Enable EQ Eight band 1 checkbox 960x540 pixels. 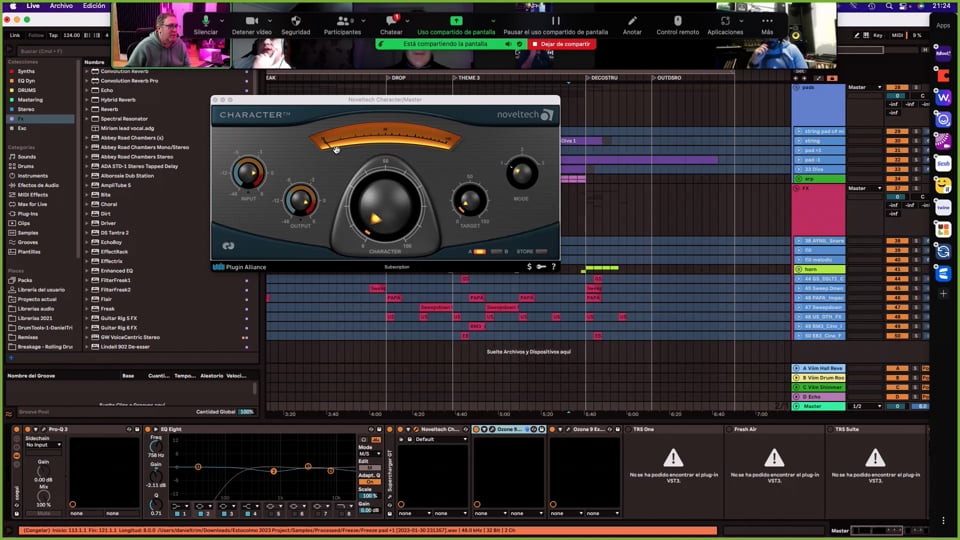pyautogui.click(x=177, y=514)
